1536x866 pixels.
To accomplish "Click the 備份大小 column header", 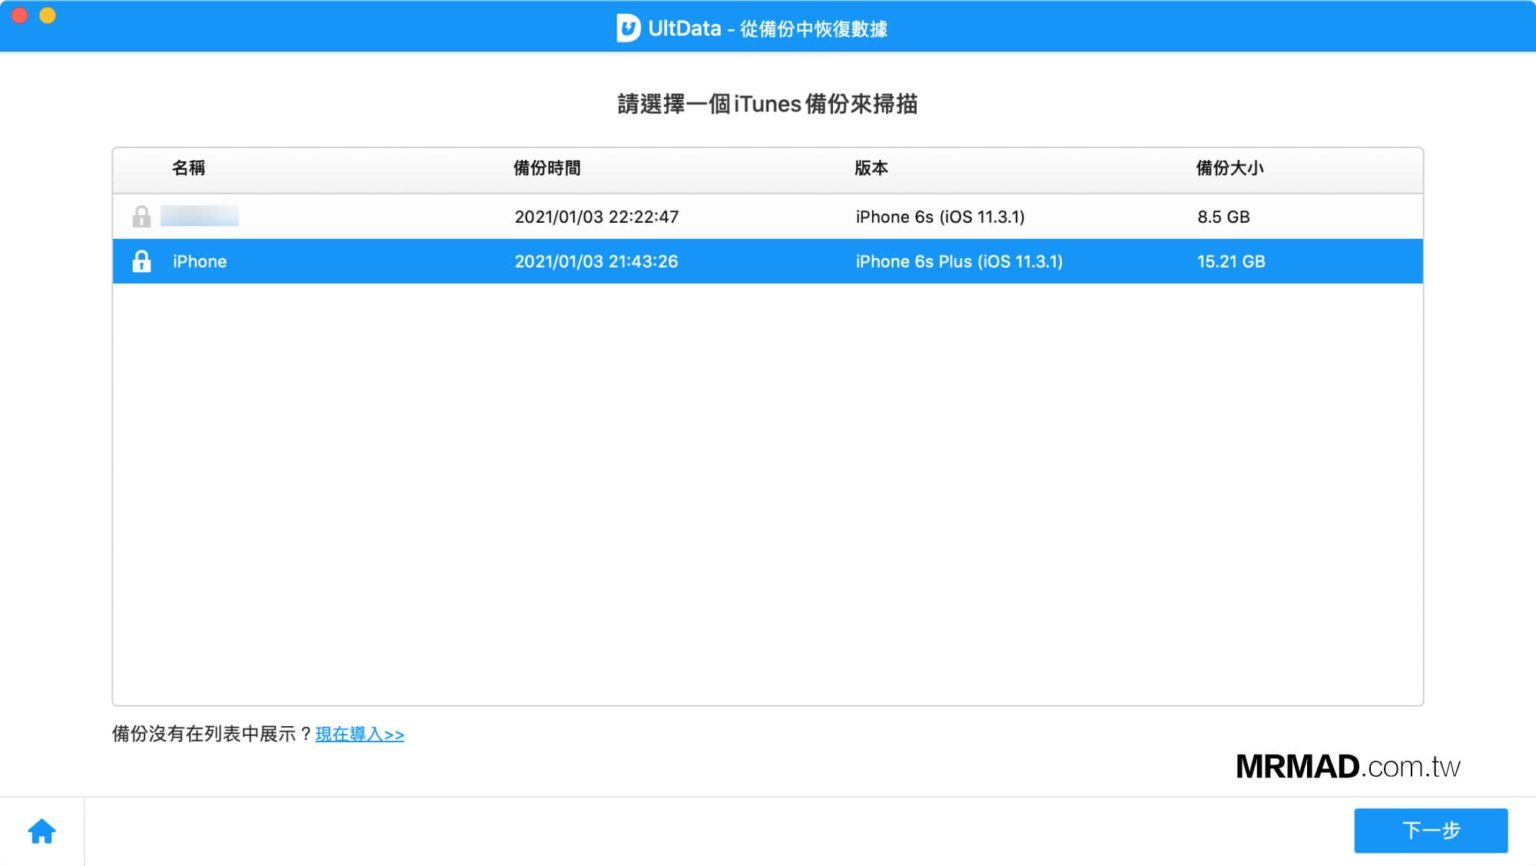I will (x=1230, y=168).
